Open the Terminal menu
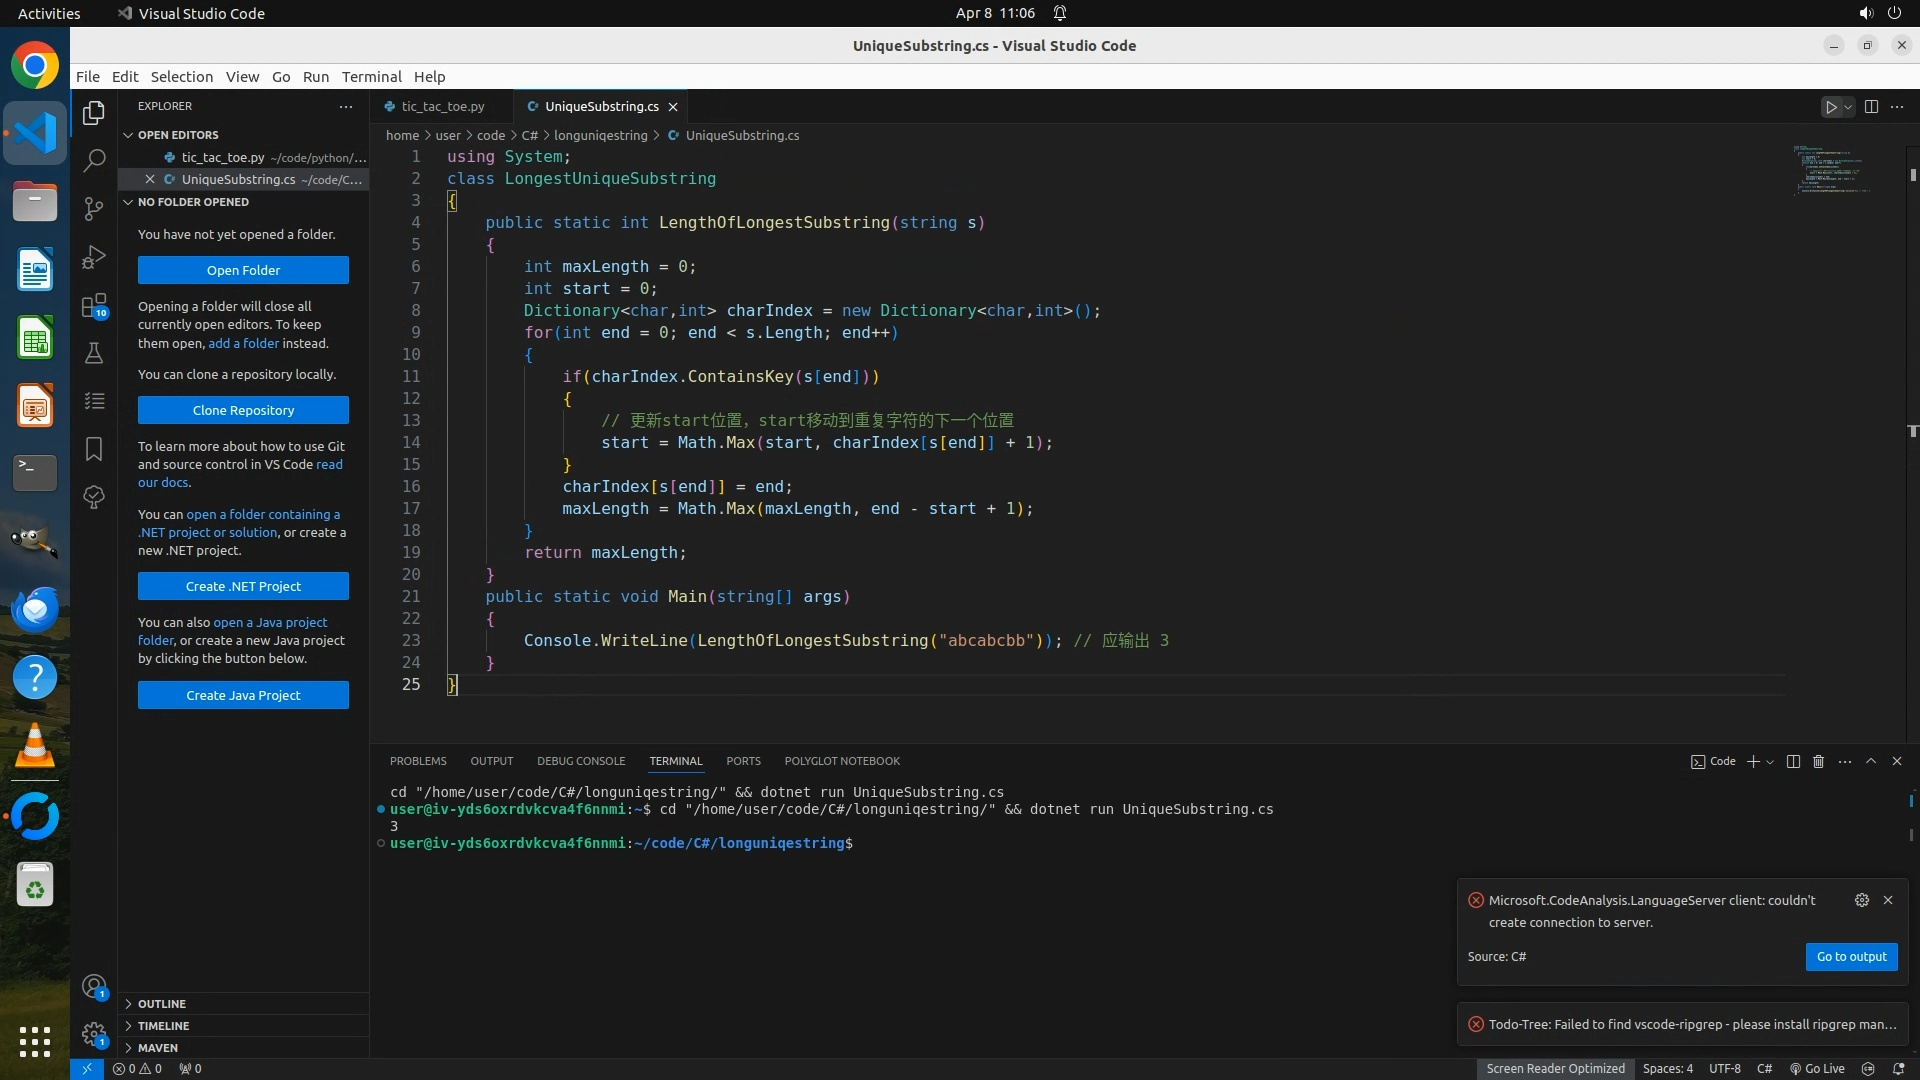Viewport: 1920px width, 1080px height. click(x=371, y=76)
